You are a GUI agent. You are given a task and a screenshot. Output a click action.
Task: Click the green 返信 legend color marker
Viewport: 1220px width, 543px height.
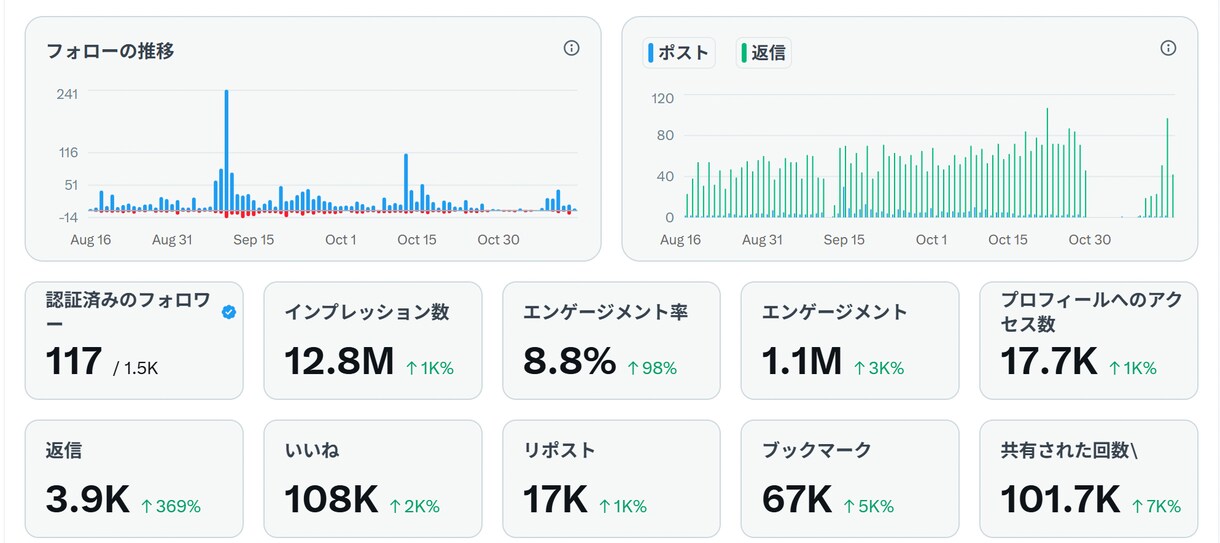(x=744, y=53)
